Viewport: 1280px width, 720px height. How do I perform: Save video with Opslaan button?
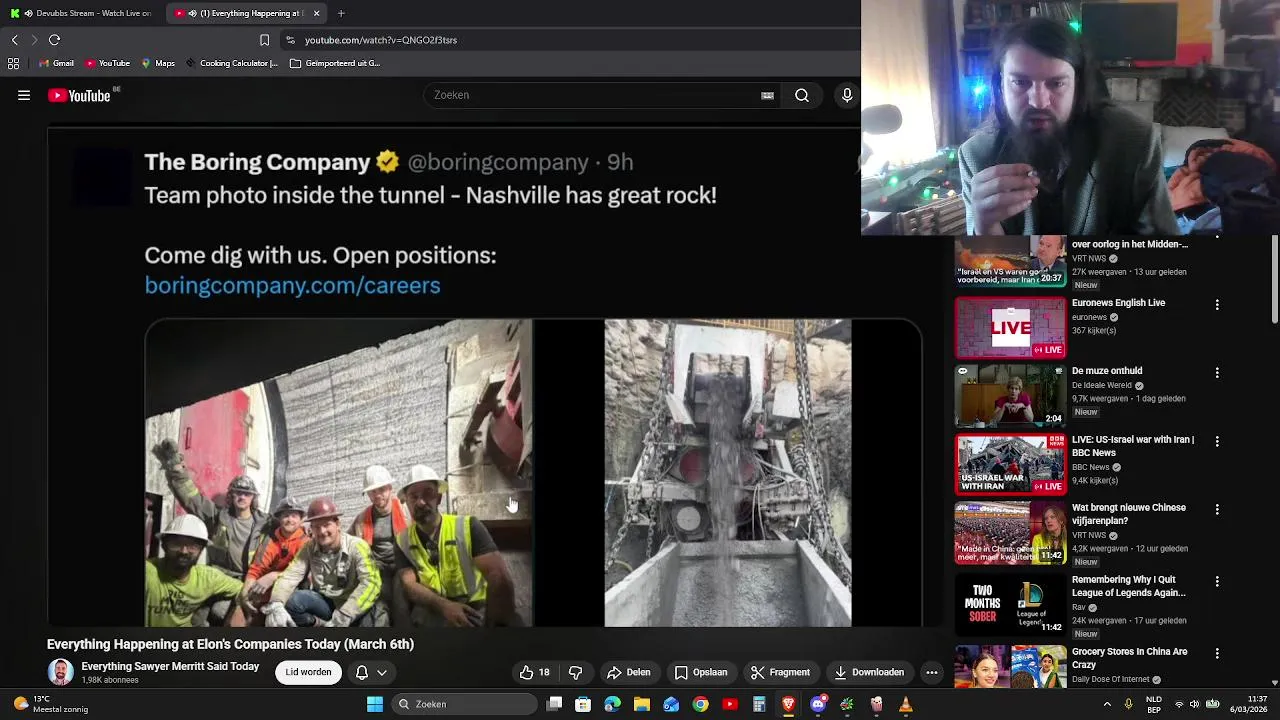701,673
